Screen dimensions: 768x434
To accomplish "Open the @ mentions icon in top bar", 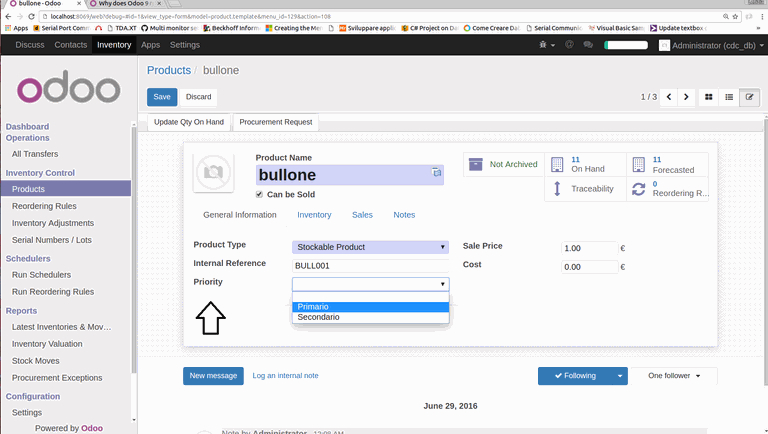I will pyautogui.click(x=569, y=45).
